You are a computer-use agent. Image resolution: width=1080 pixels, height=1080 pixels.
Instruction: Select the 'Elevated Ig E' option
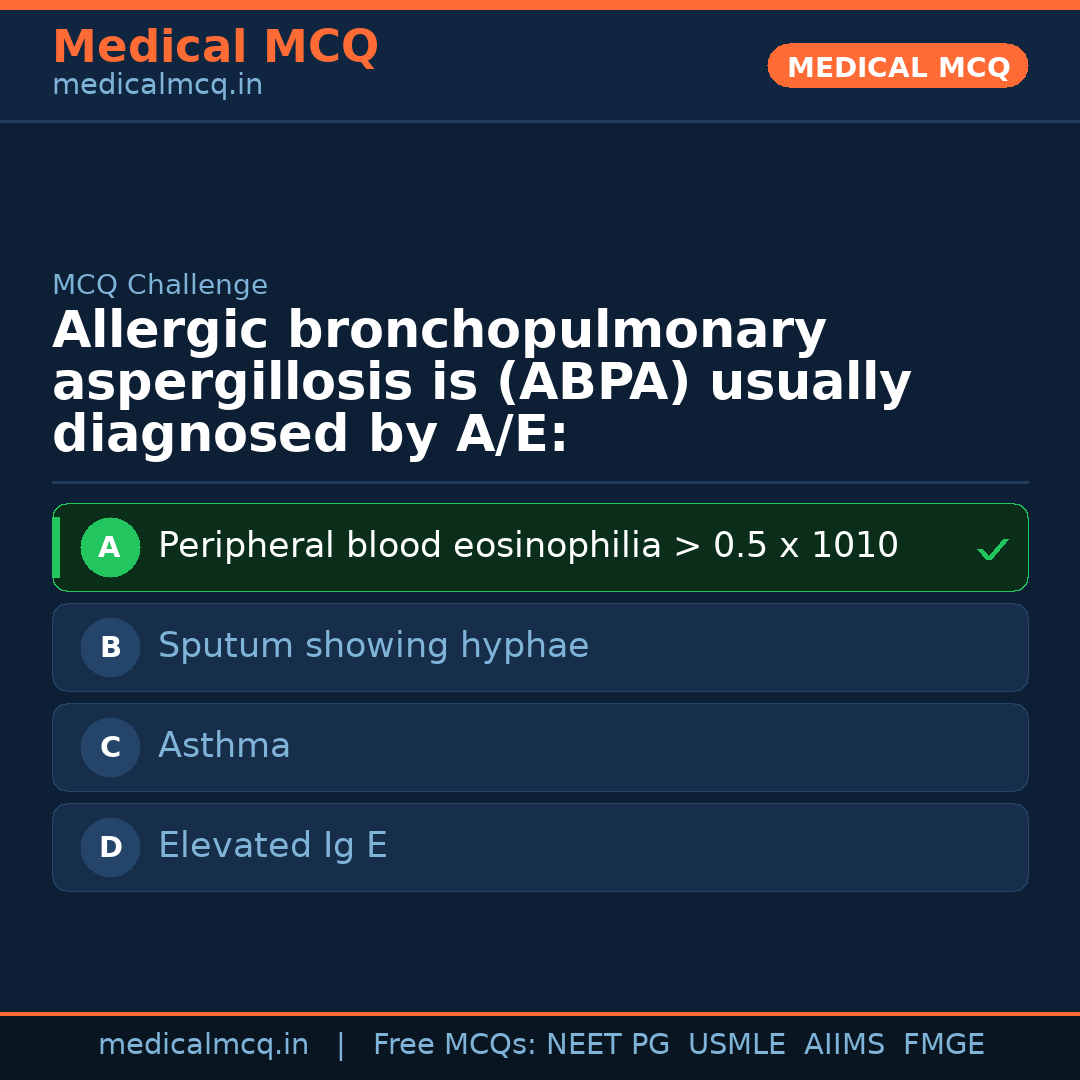click(272, 846)
